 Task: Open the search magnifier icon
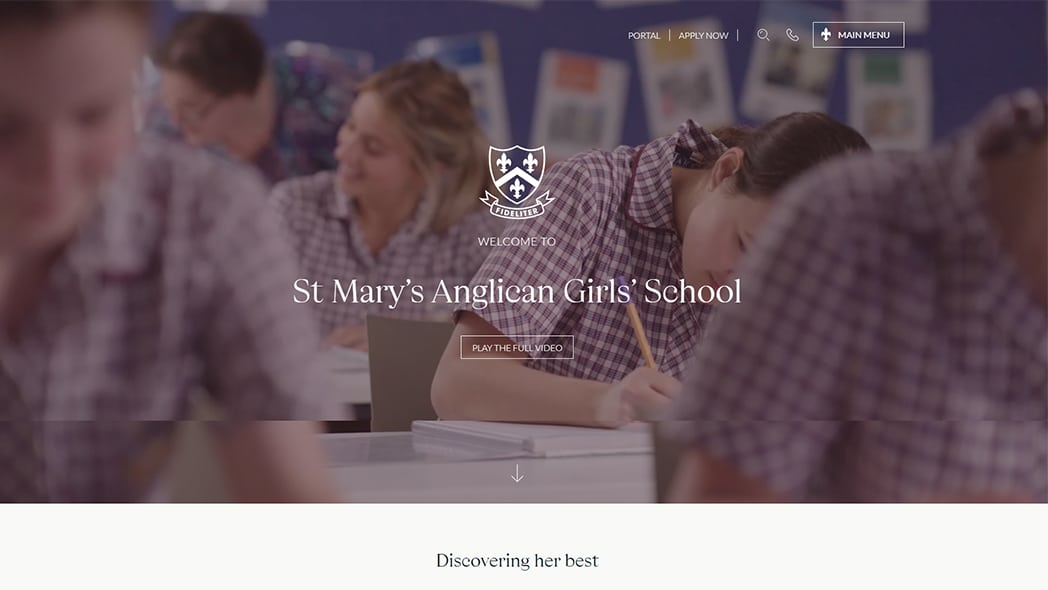pyautogui.click(x=763, y=35)
